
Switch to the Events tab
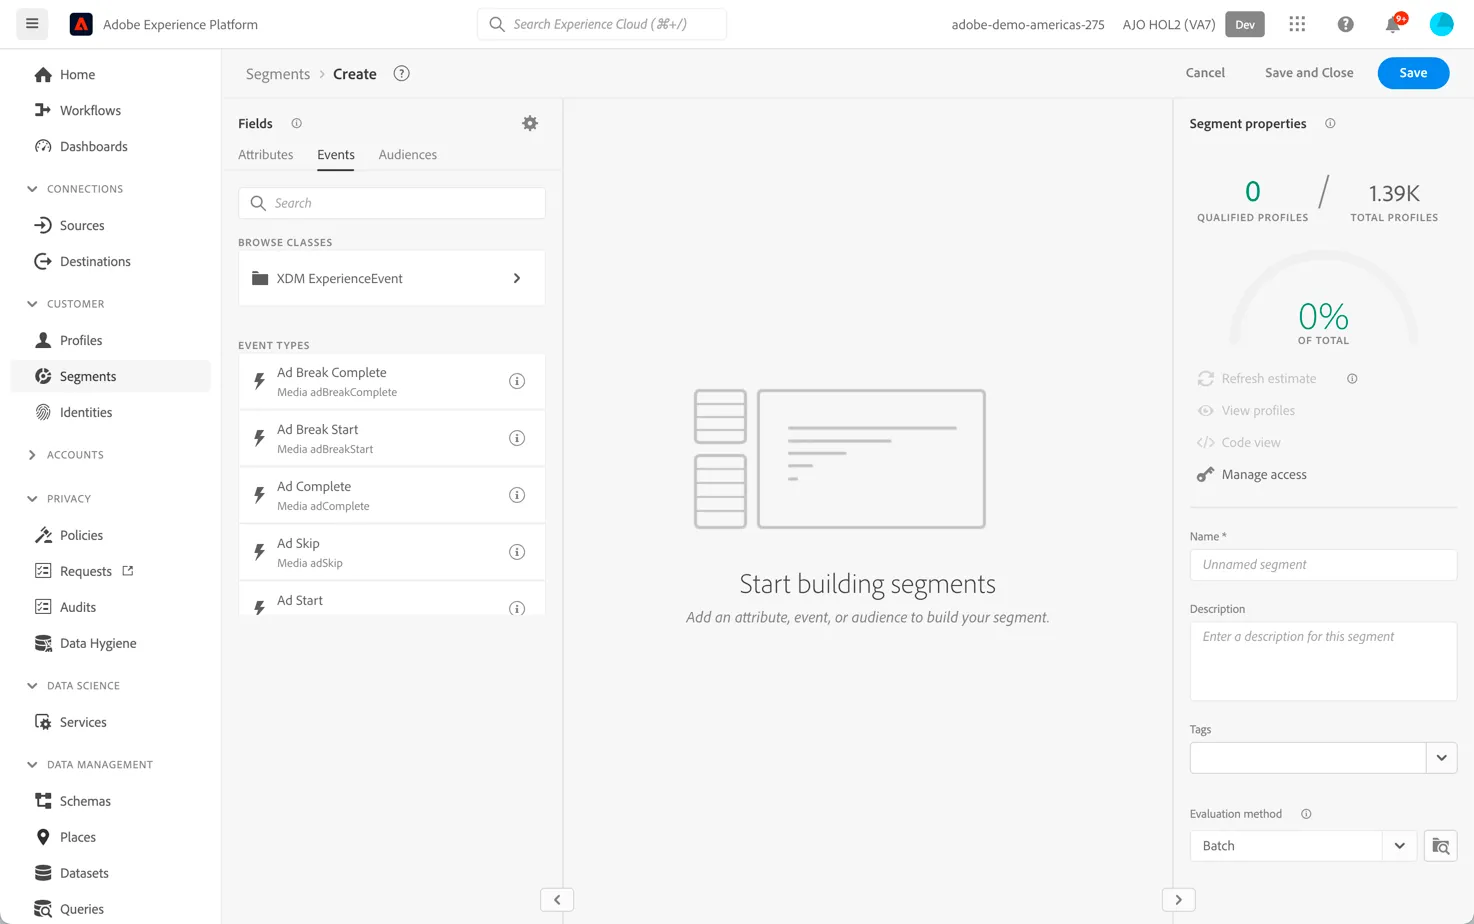coord(336,155)
